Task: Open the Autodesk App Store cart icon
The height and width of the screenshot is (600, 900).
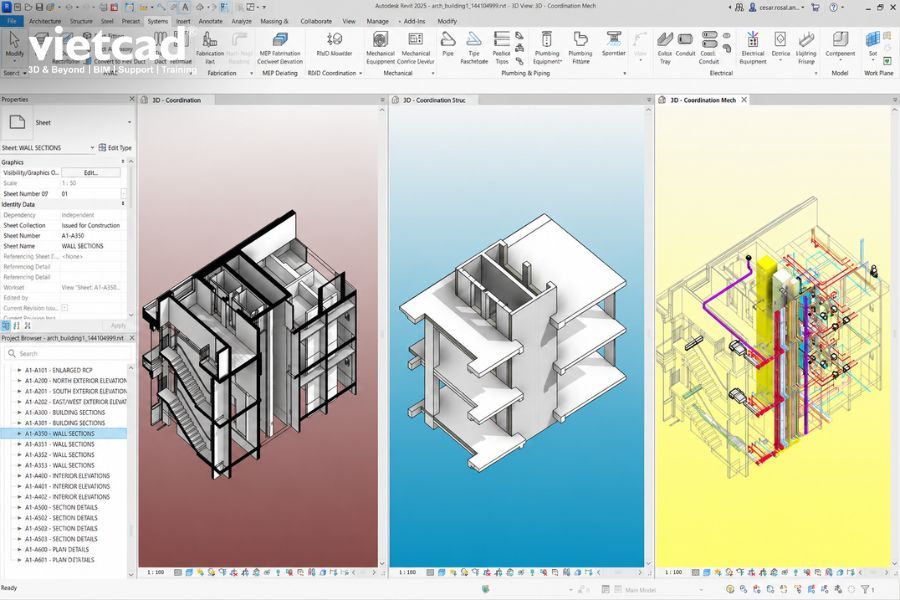Action: pos(815,7)
